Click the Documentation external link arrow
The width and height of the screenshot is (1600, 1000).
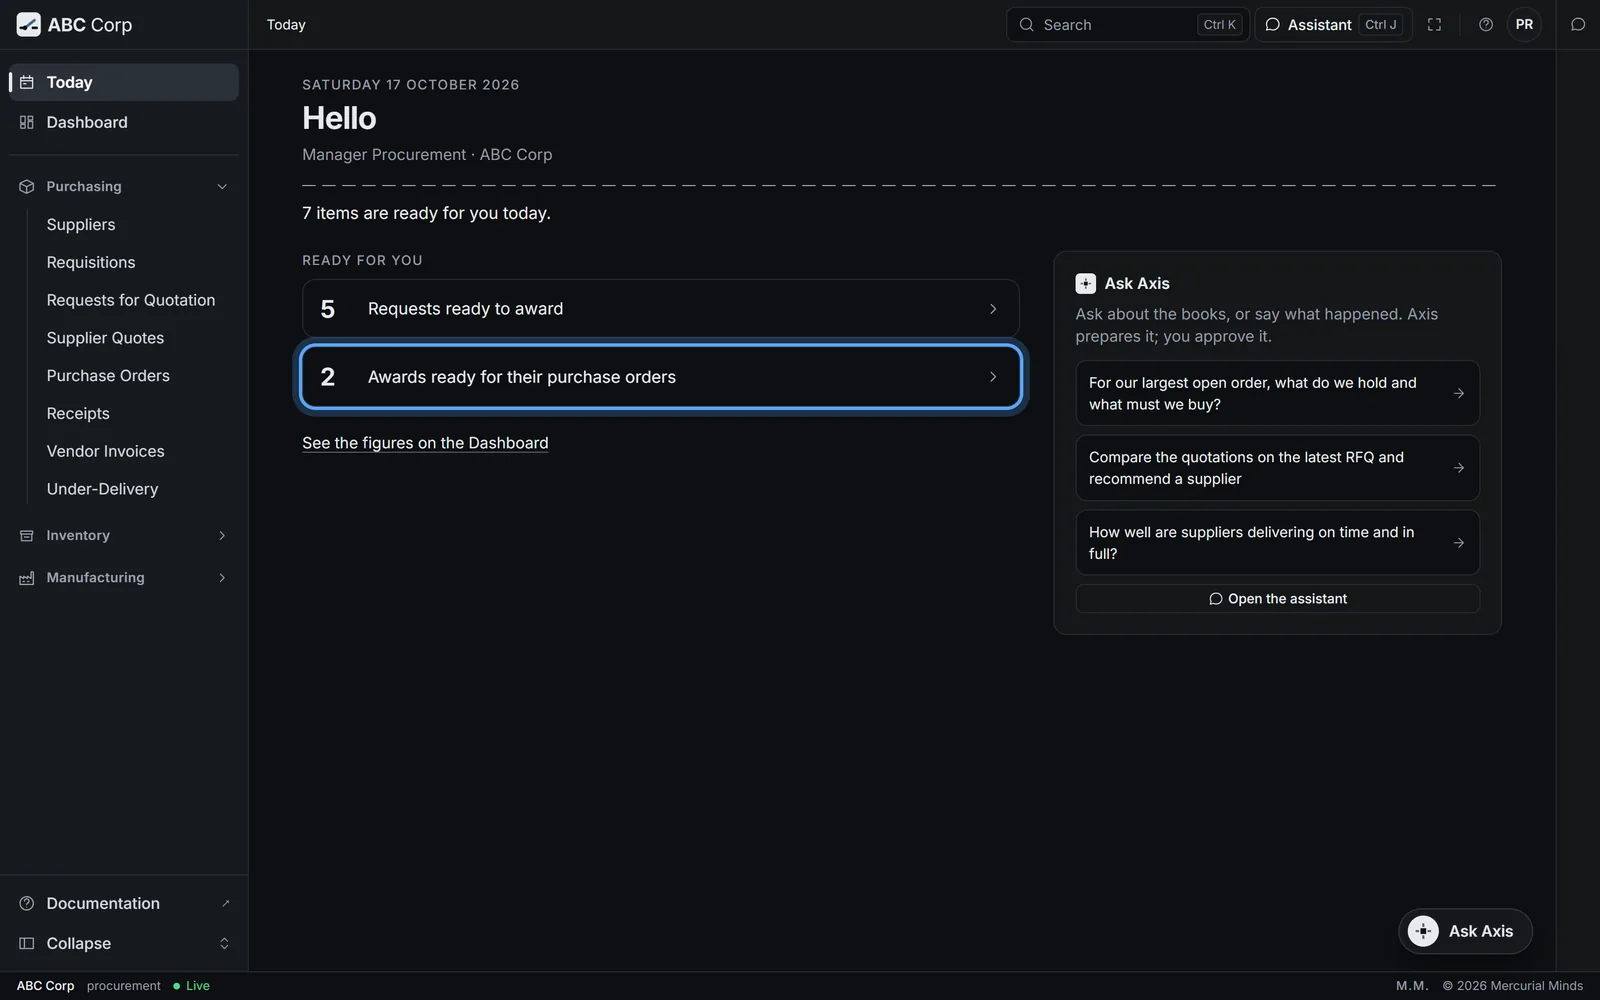coord(225,903)
